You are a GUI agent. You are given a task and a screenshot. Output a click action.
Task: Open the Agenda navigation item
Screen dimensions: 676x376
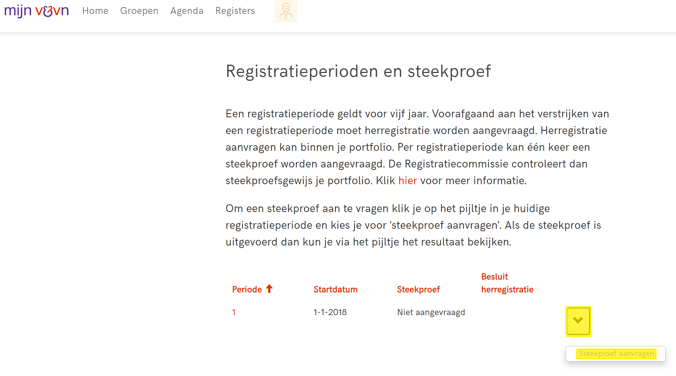[187, 11]
